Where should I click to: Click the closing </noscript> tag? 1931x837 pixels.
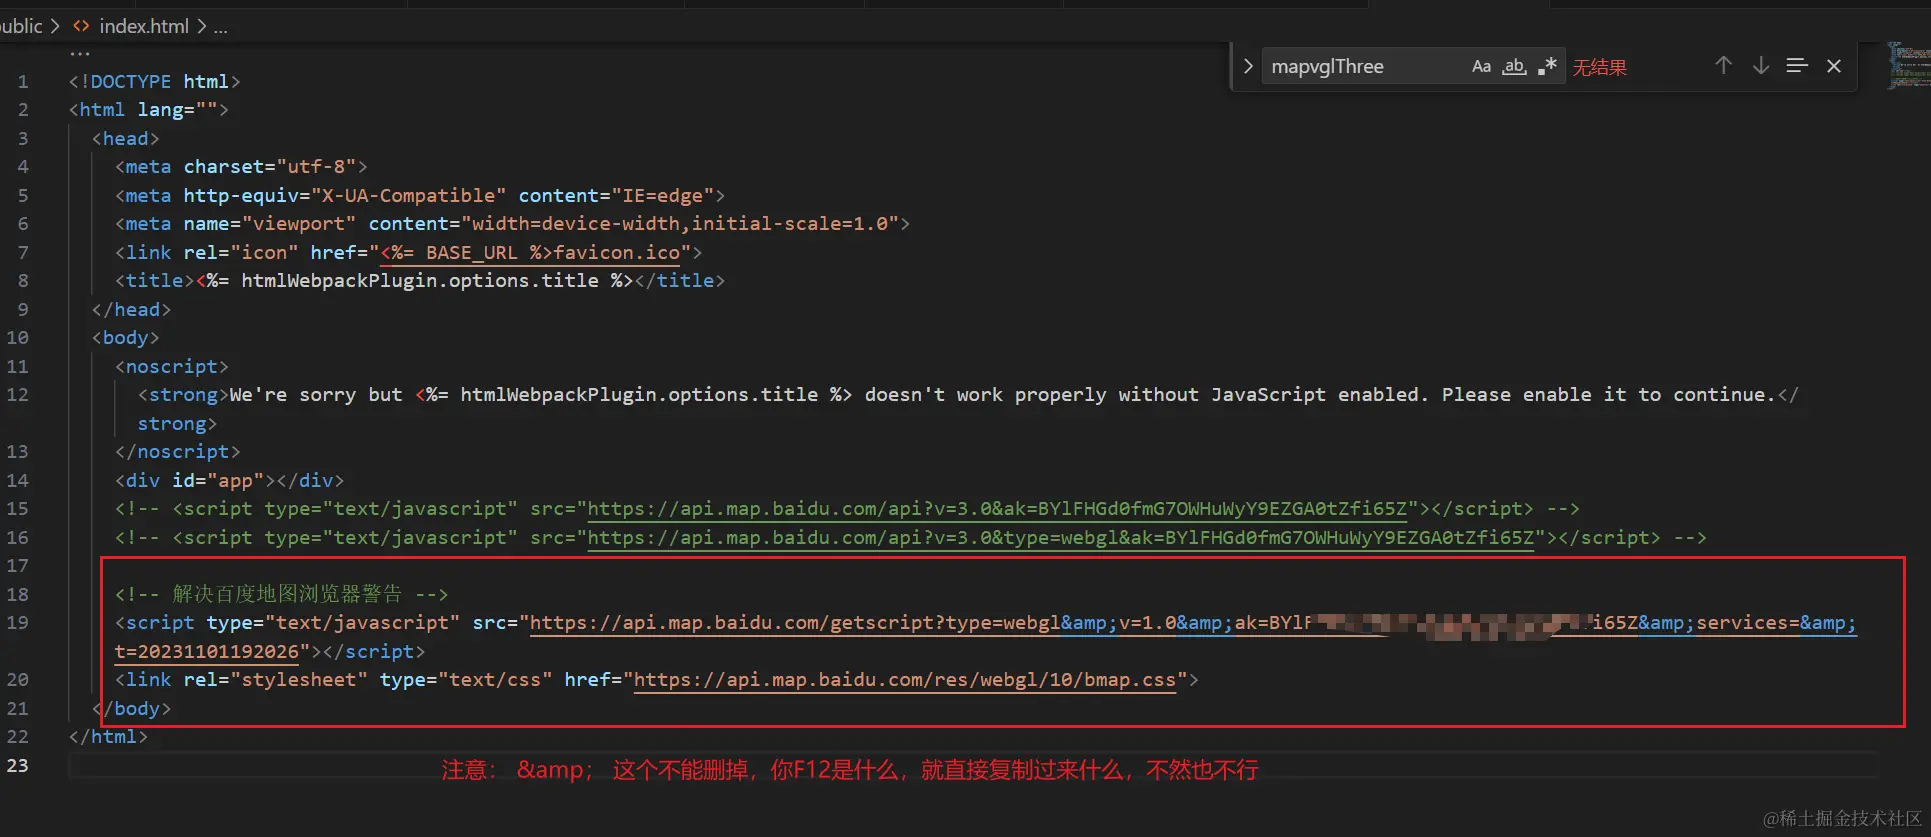[x=178, y=452]
